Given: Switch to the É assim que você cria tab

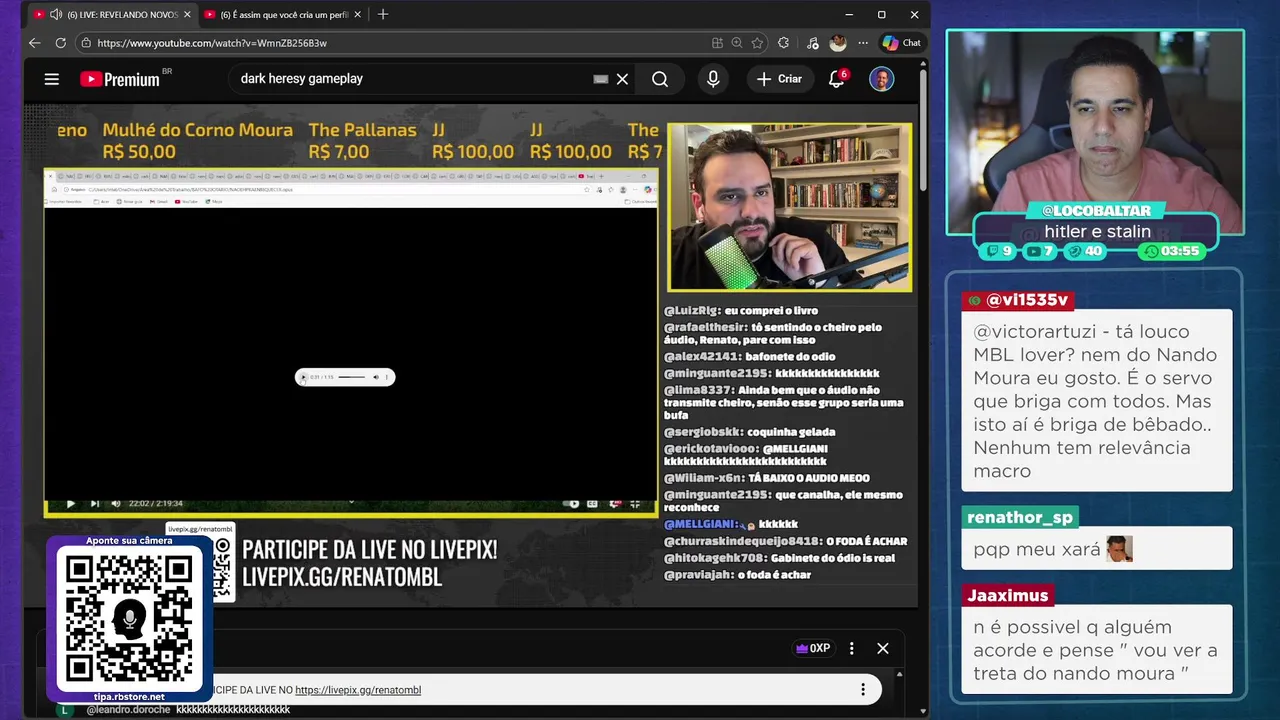Looking at the screenshot, I should [x=284, y=15].
